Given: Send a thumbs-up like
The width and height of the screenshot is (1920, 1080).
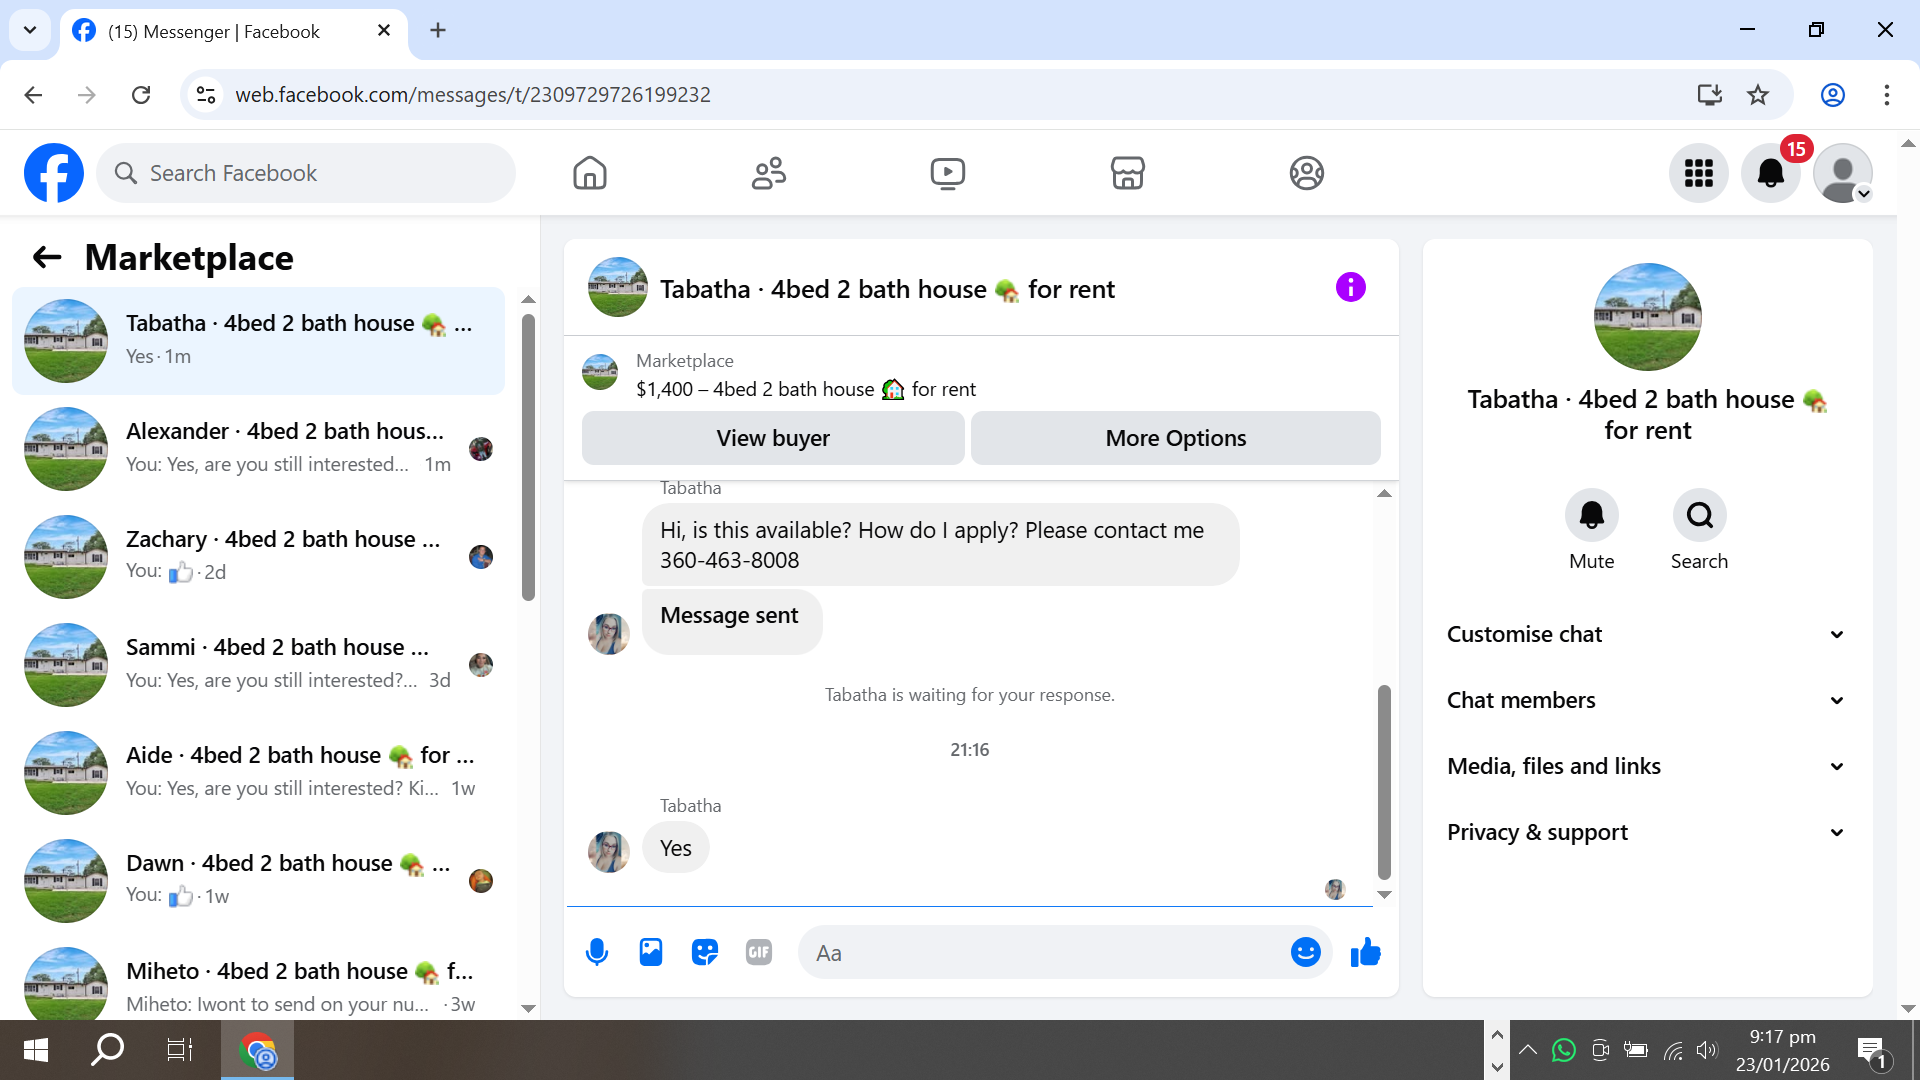Looking at the screenshot, I should (1365, 952).
